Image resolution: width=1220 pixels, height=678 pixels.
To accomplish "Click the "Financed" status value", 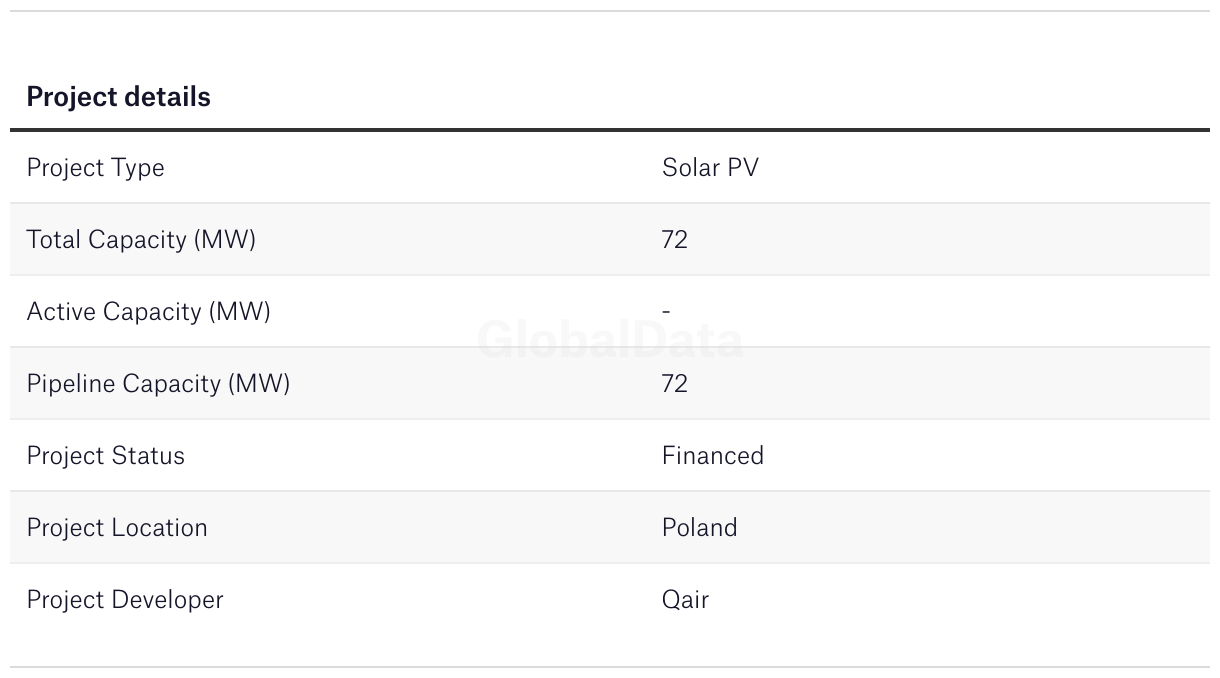I will (x=712, y=456).
